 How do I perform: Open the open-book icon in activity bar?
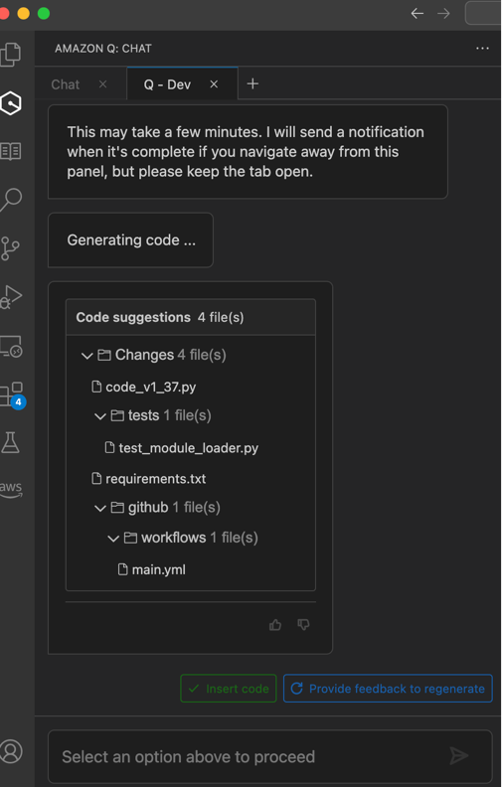pyautogui.click(x=11, y=151)
